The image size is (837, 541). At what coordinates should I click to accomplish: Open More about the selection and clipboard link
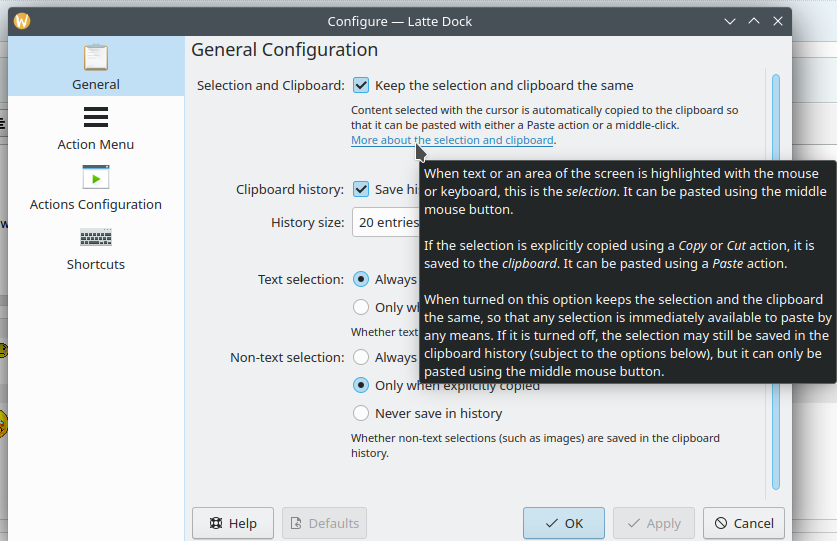[x=451, y=141]
